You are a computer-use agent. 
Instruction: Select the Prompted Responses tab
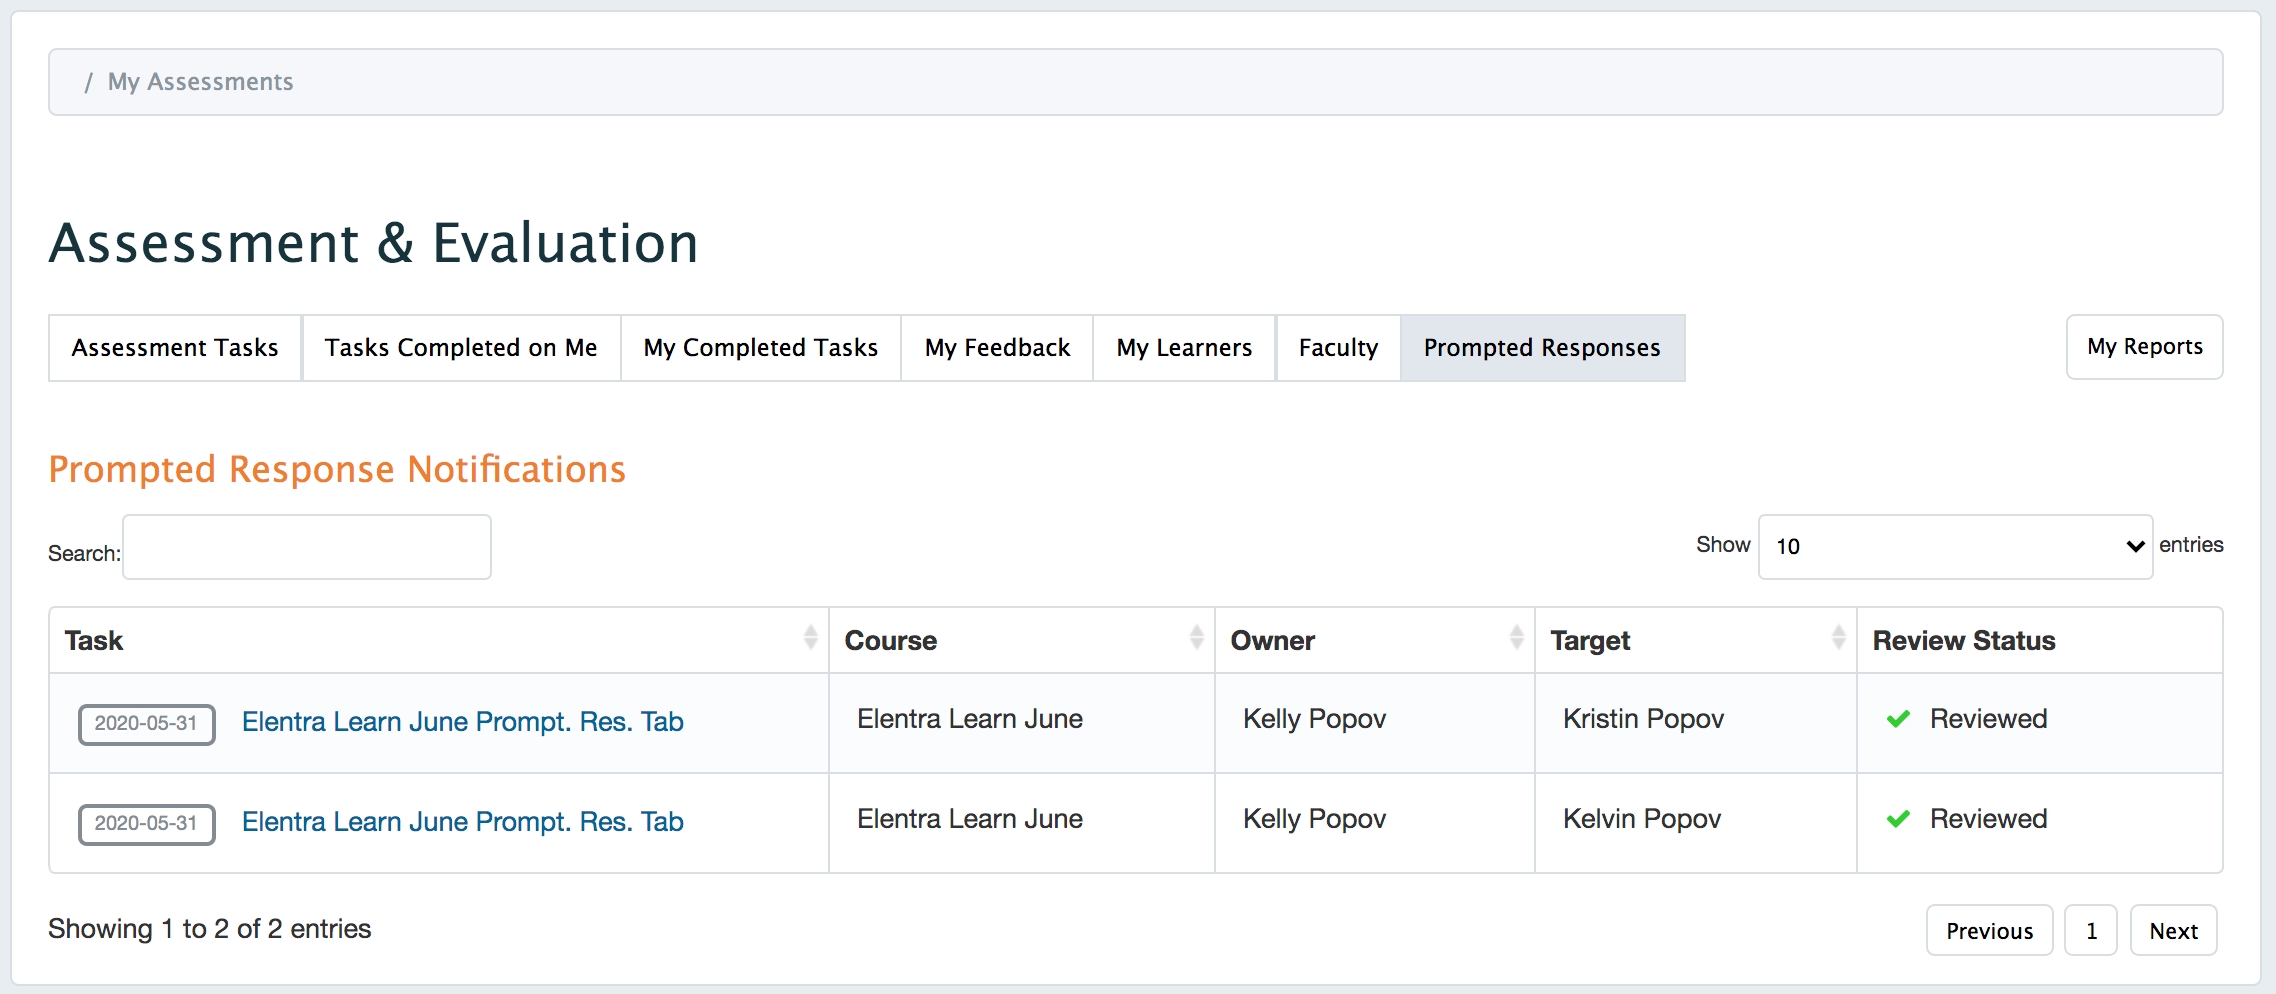tap(1542, 348)
